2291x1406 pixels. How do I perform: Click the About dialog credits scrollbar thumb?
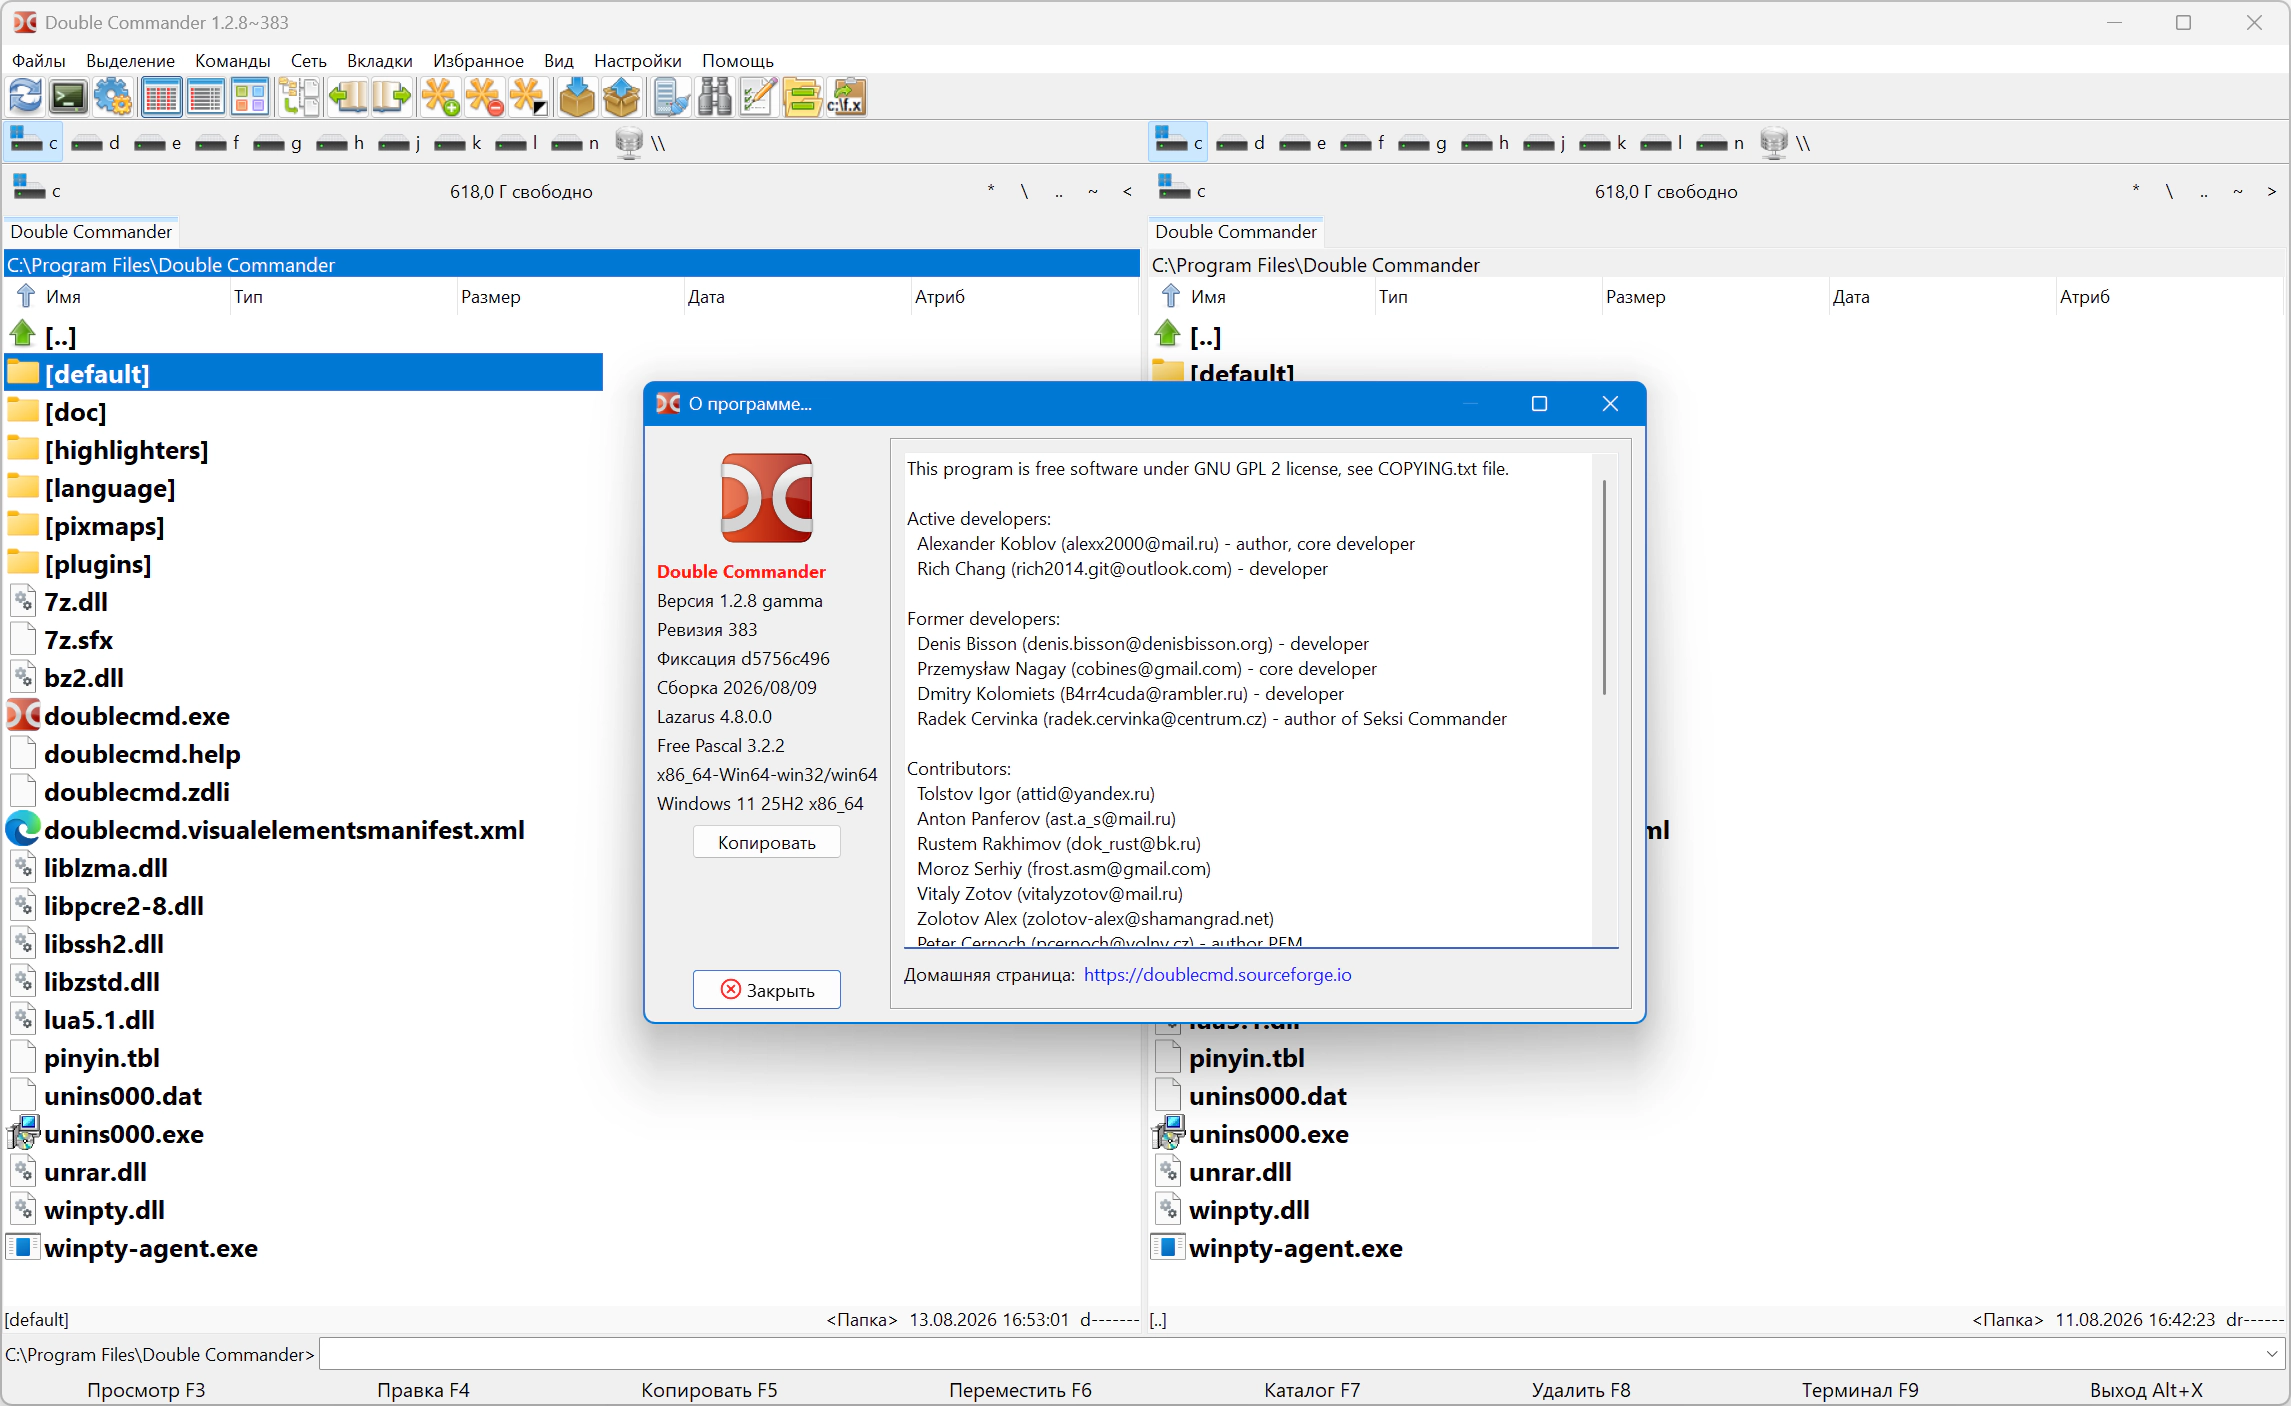tap(1605, 587)
